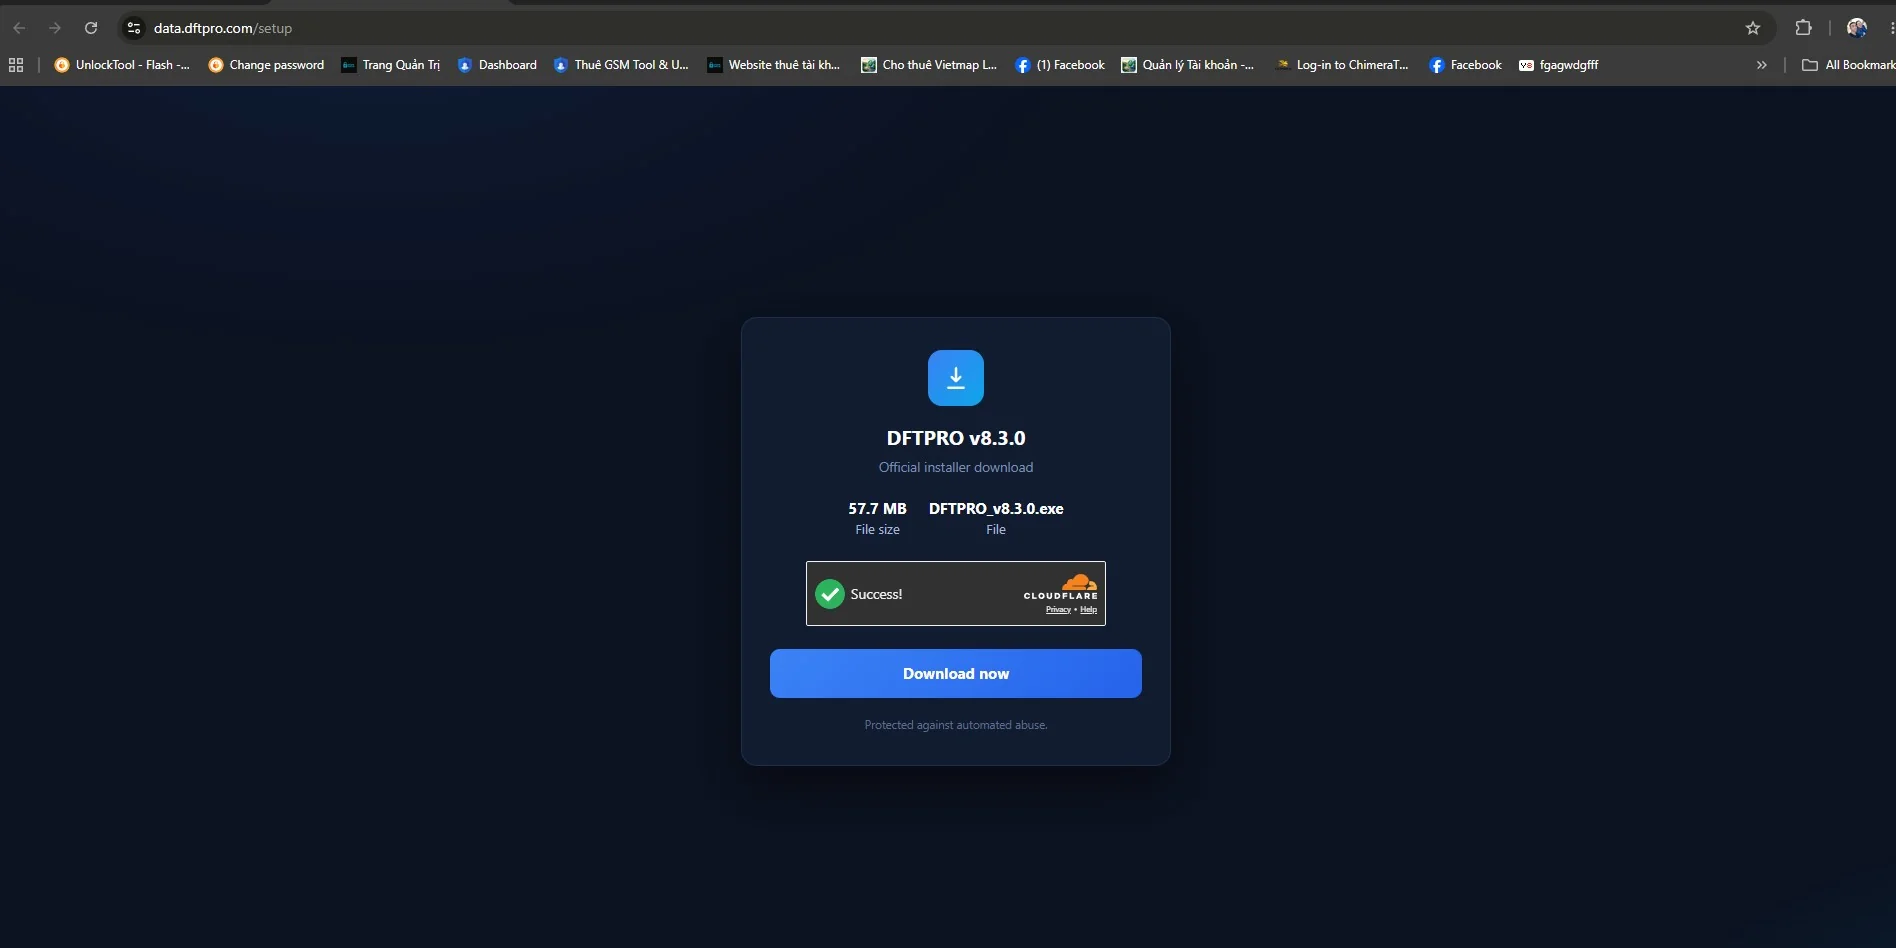The width and height of the screenshot is (1896, 948).
Task: Open Cho thuê Vietmap bookmark
Action: tap(929, 65)
